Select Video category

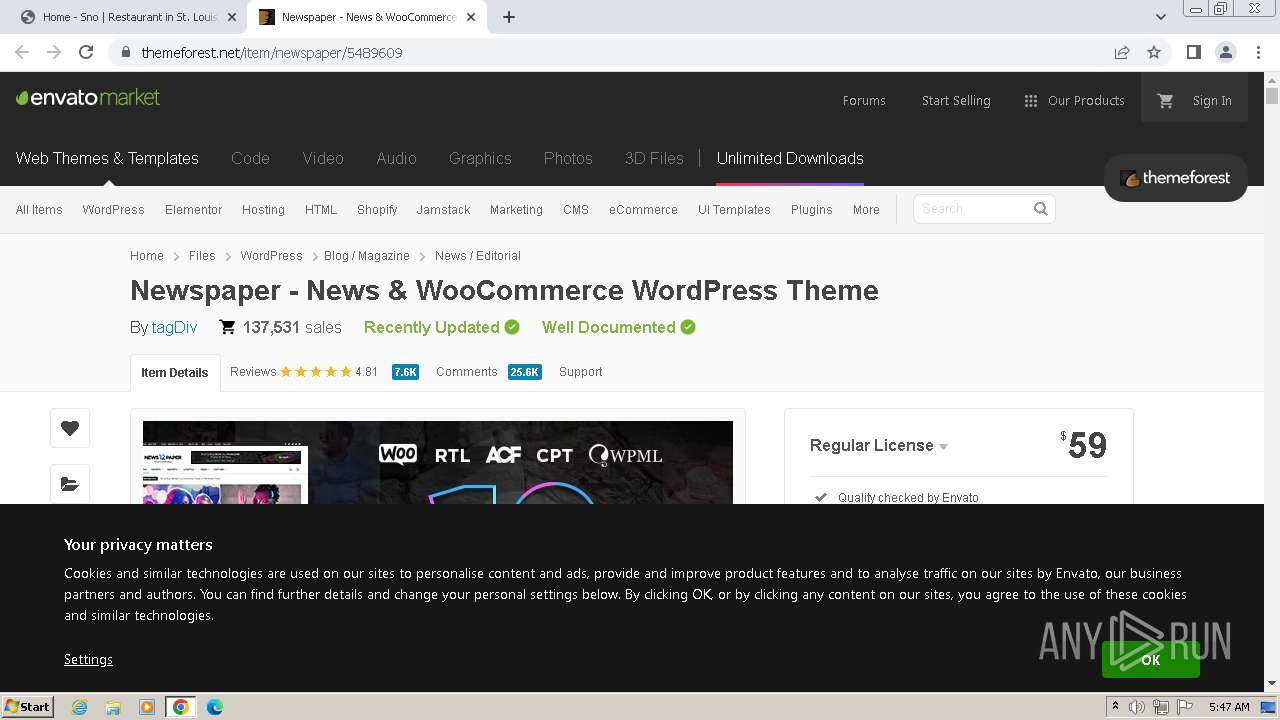(x=323, y=158)
